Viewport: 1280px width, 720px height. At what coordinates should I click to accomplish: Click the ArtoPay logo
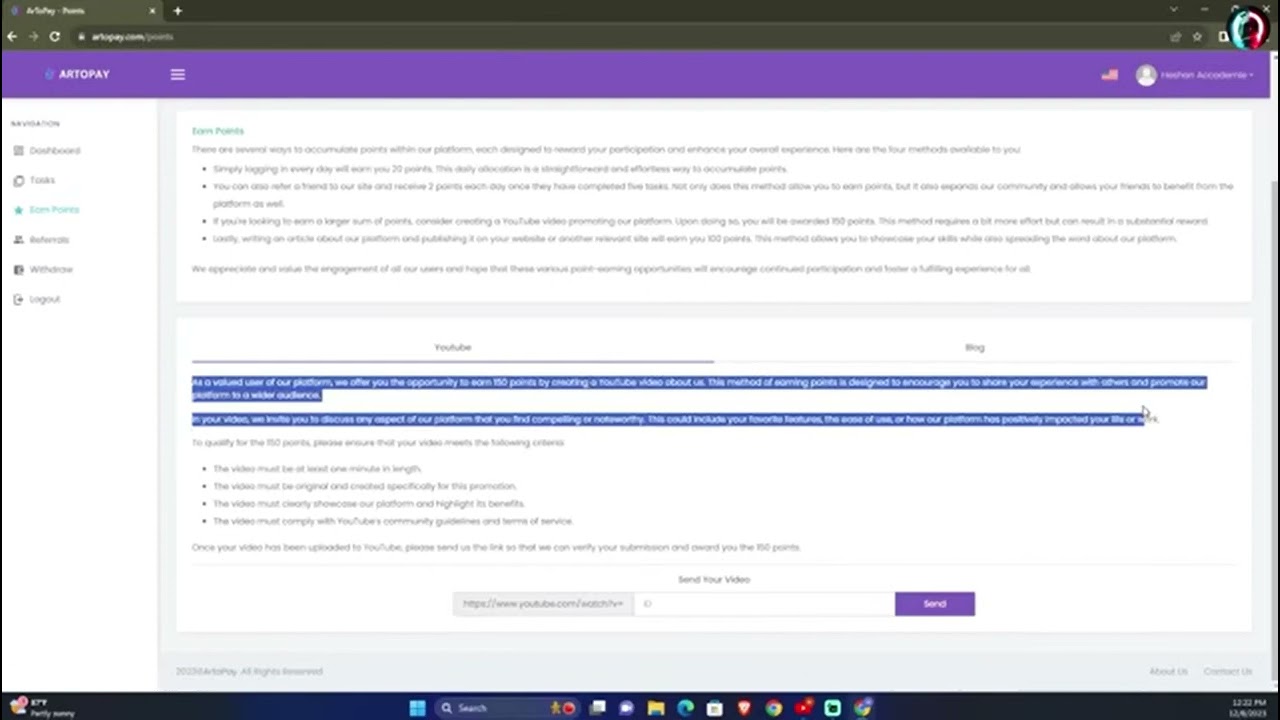(x=77, y=74)
